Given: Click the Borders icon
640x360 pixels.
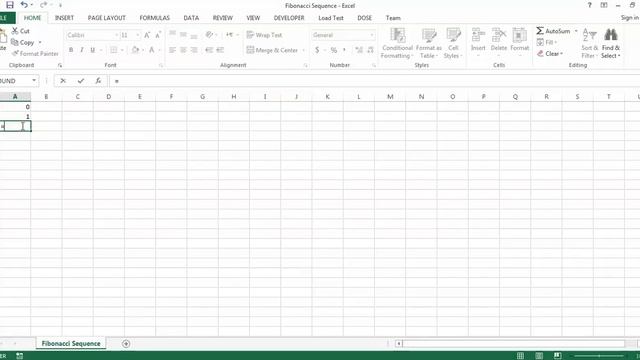Looking at the screenshot, I should [x=113, y=50].
